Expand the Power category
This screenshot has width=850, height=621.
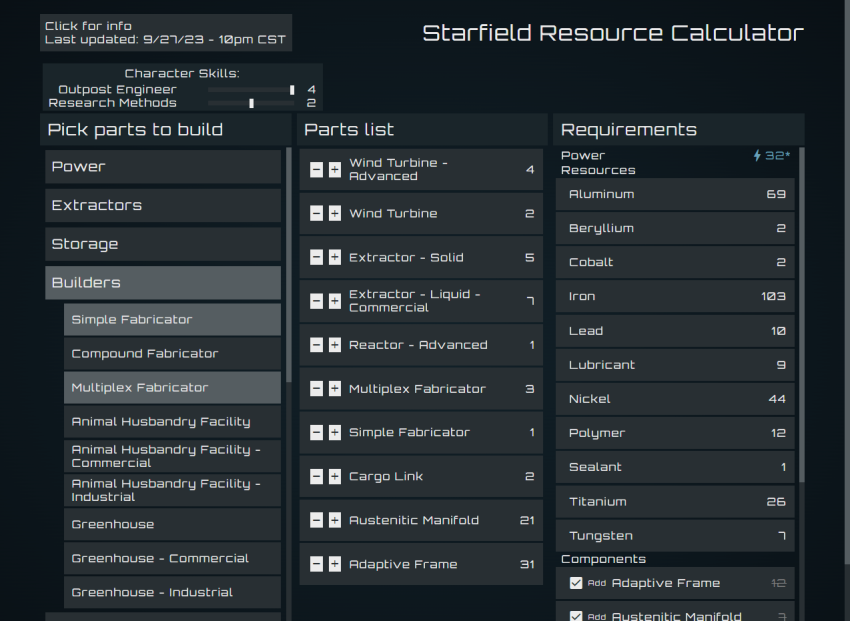162,167
